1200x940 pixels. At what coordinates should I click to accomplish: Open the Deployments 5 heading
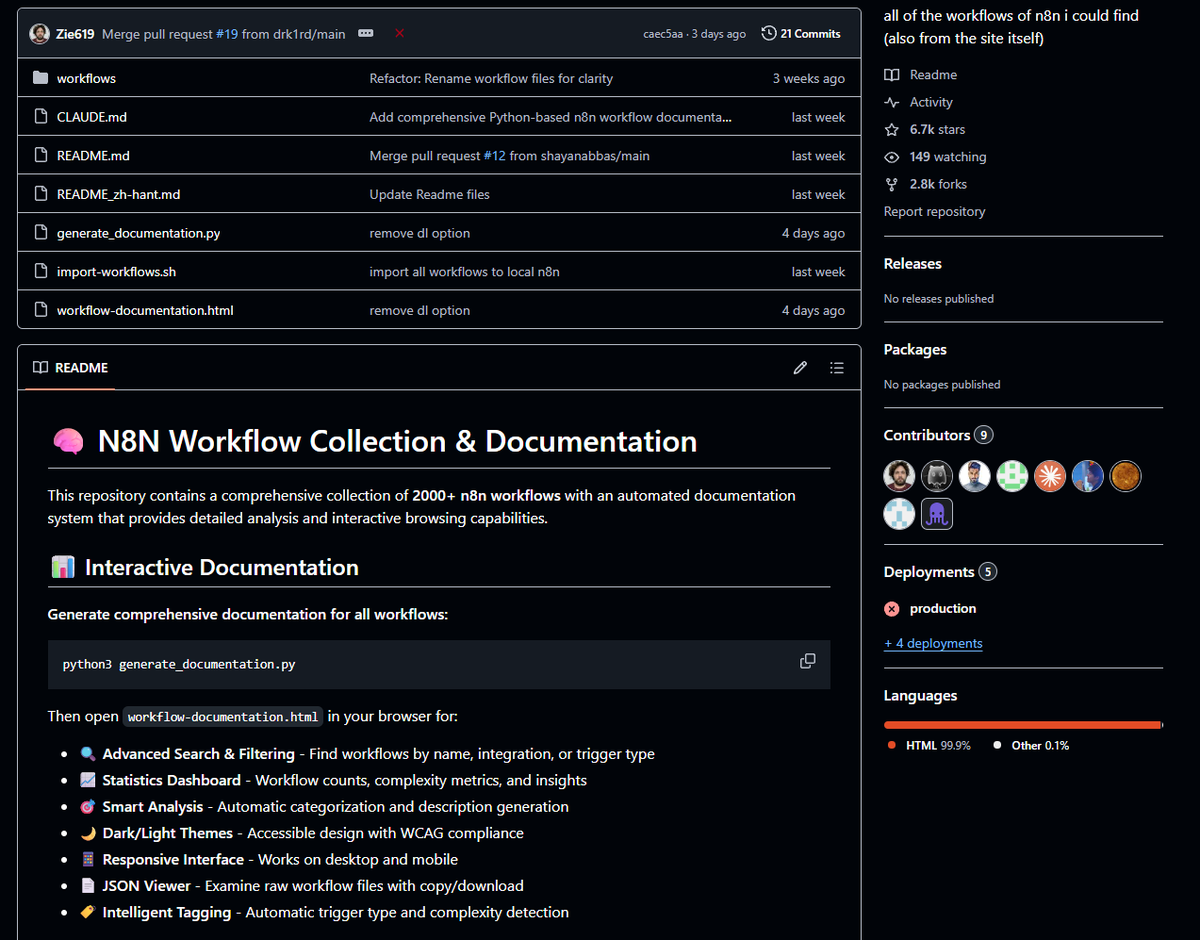940,572
